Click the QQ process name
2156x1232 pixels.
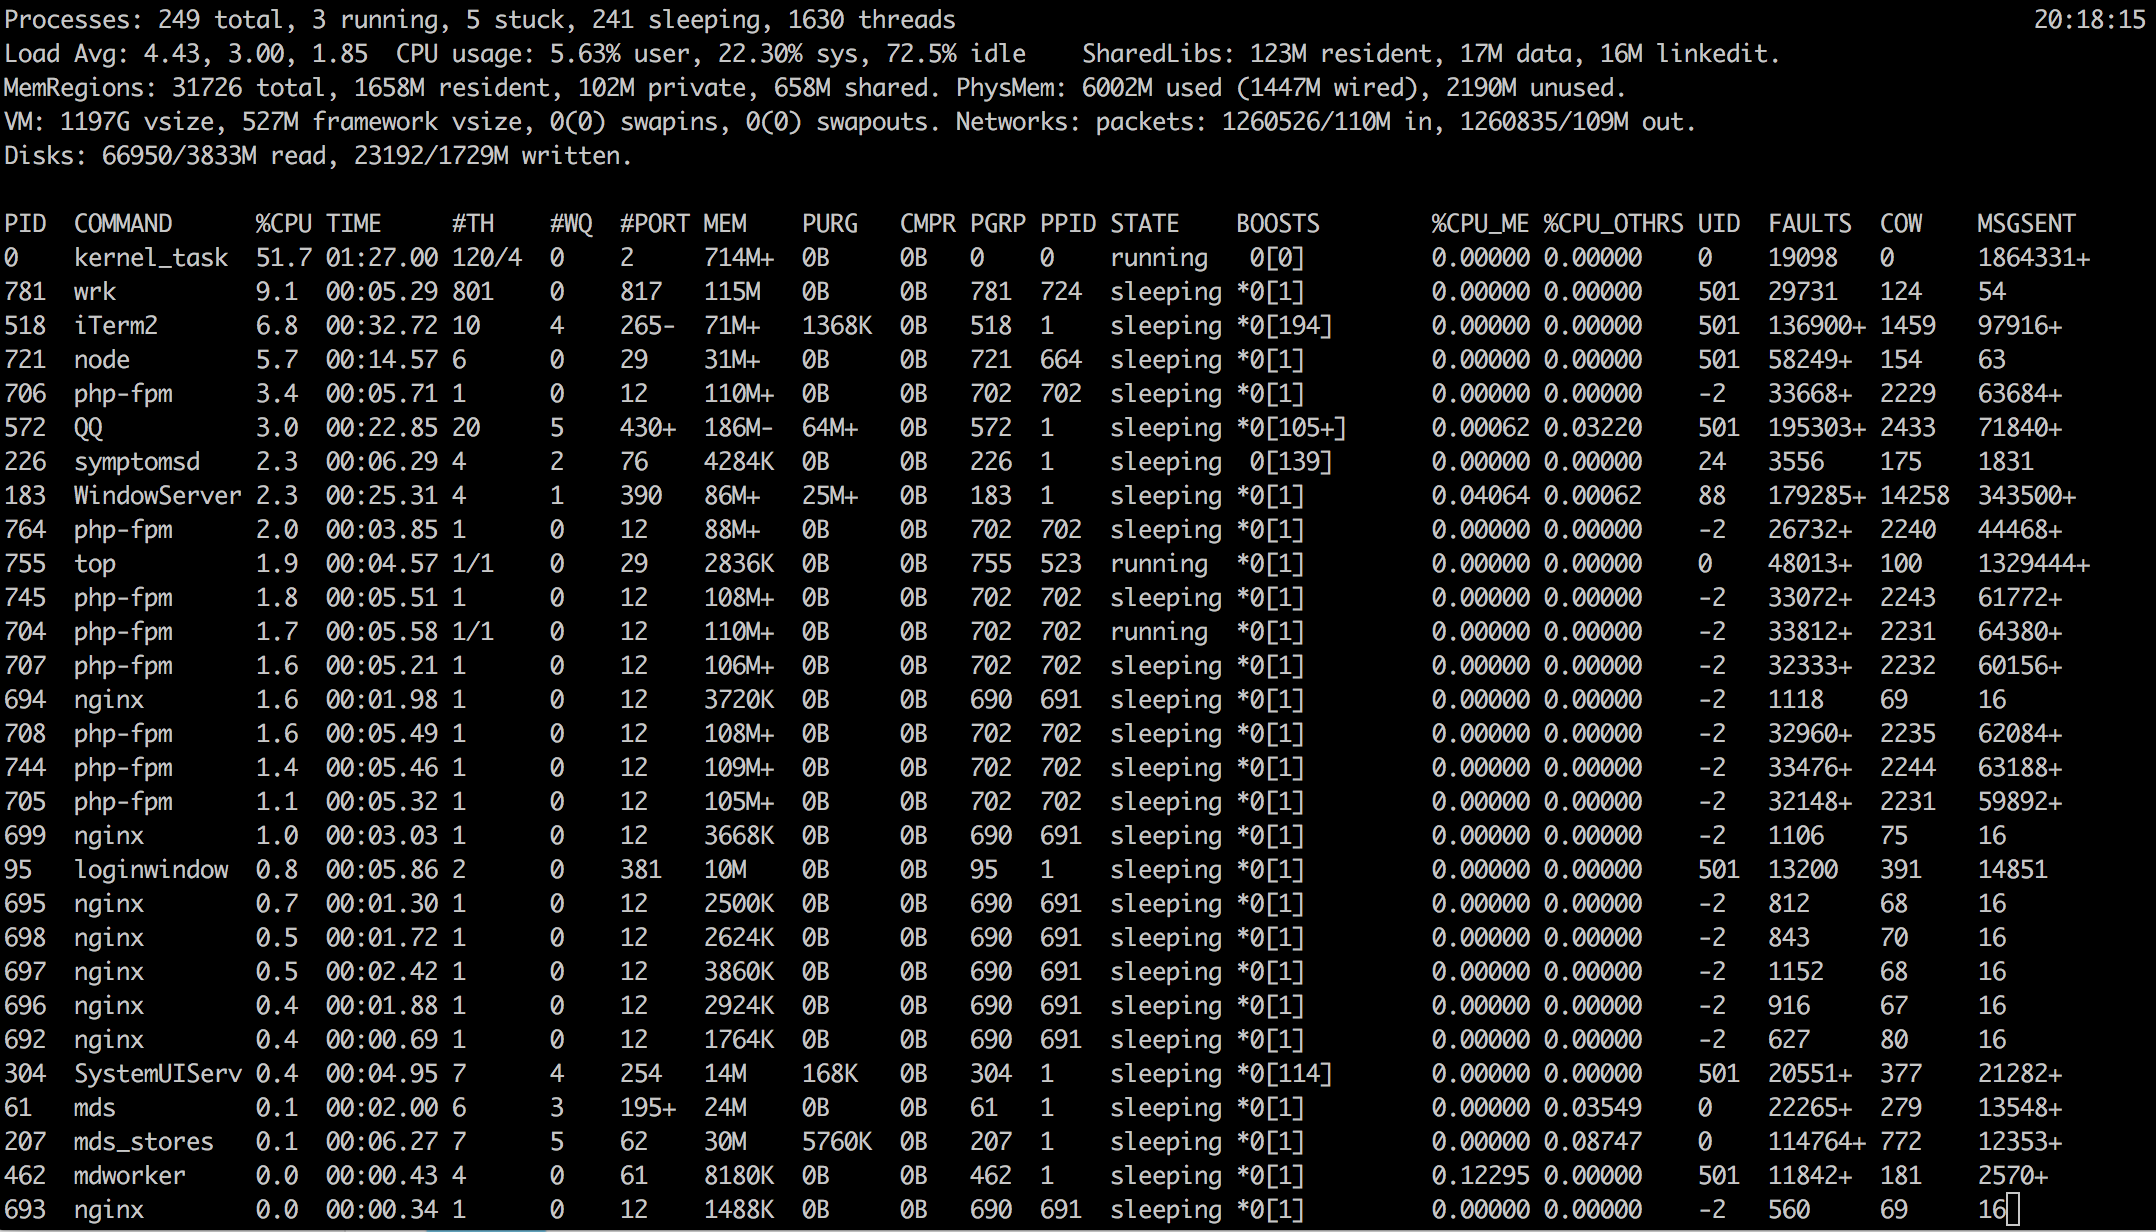click(x=88, y=428)
